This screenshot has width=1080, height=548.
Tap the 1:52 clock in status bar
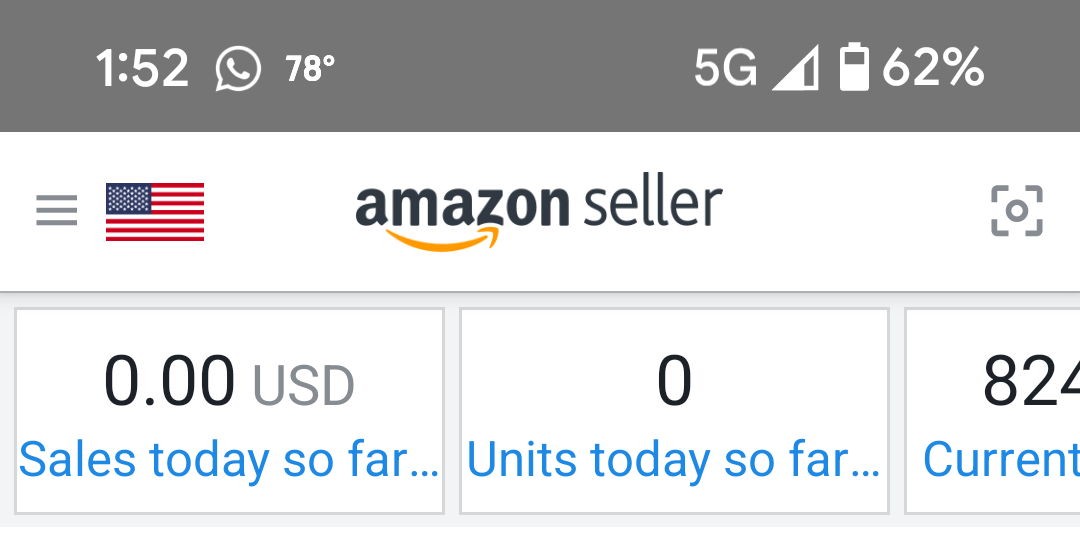pyautogui.click(x=142, y=68)
